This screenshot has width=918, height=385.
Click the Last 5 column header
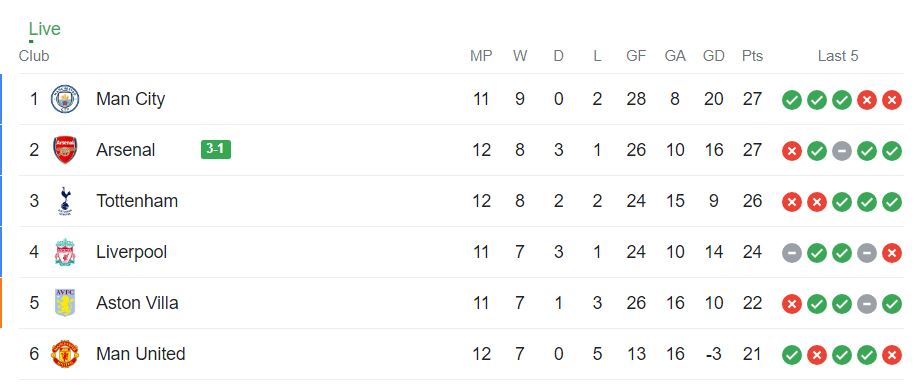(838, 56)
